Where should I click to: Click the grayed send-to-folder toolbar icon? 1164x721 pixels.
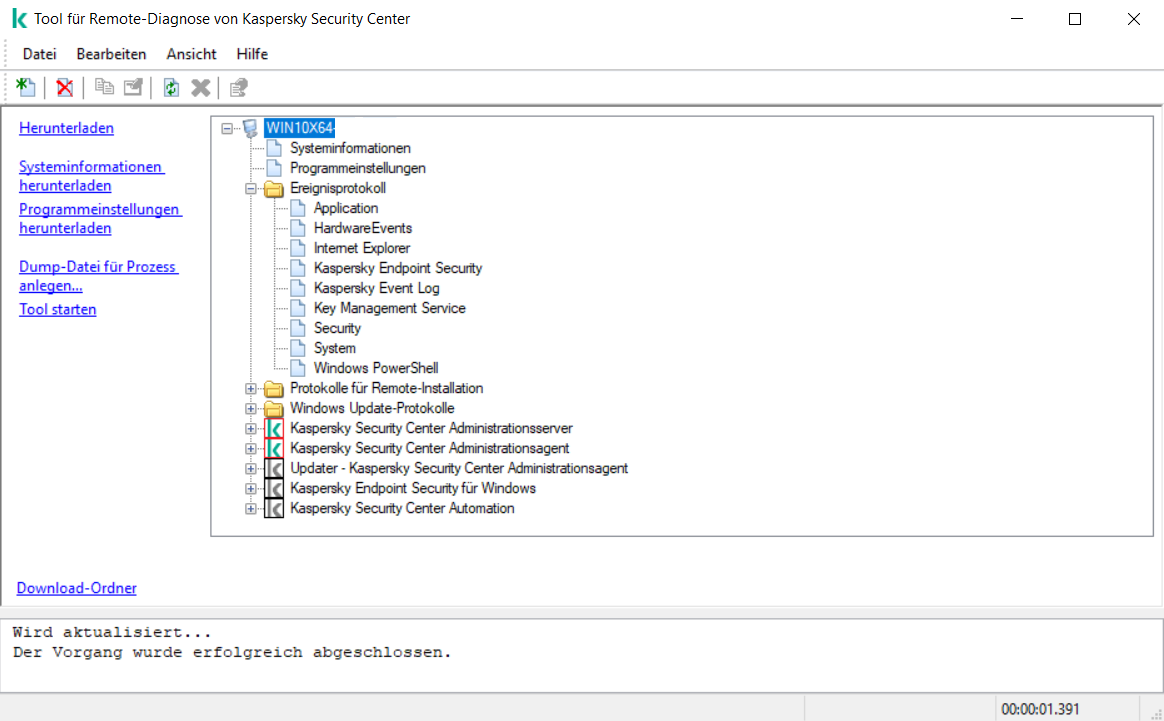coord(133,88)
